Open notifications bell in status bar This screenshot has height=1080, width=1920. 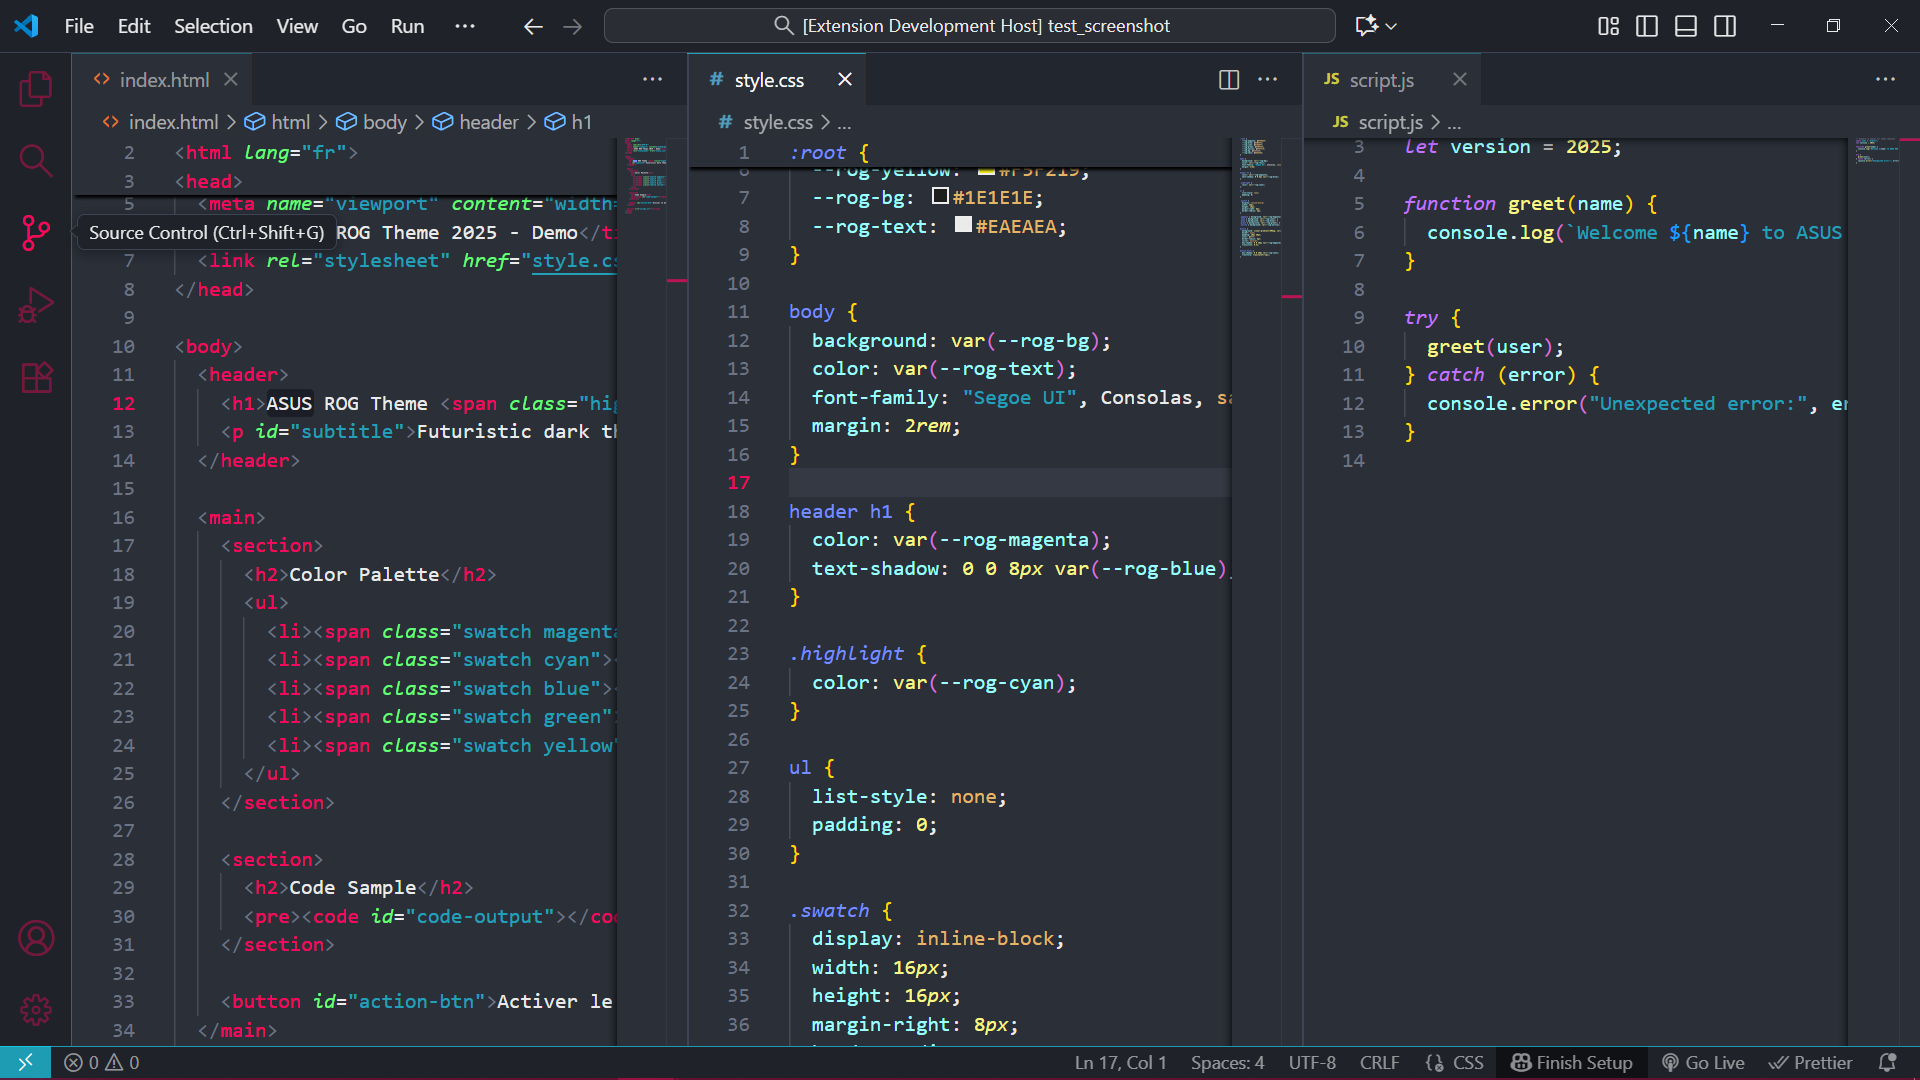click(x=1887, y=1063)
